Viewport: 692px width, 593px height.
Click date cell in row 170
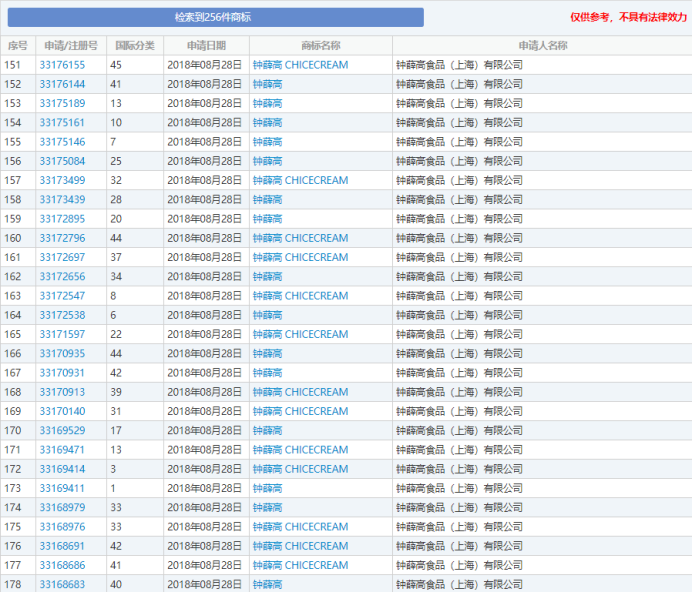[x=205, y=431]
